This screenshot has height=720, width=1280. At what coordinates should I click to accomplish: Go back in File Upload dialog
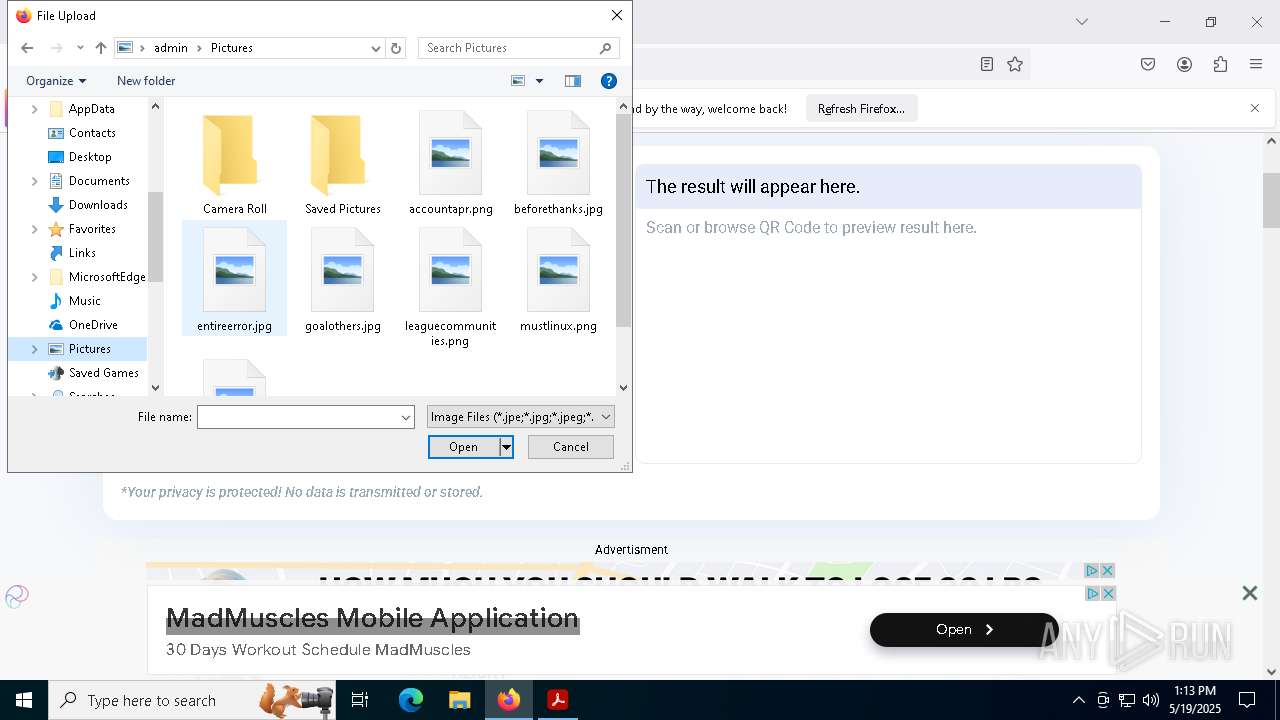pyautogui.click(x=27, y=48)
